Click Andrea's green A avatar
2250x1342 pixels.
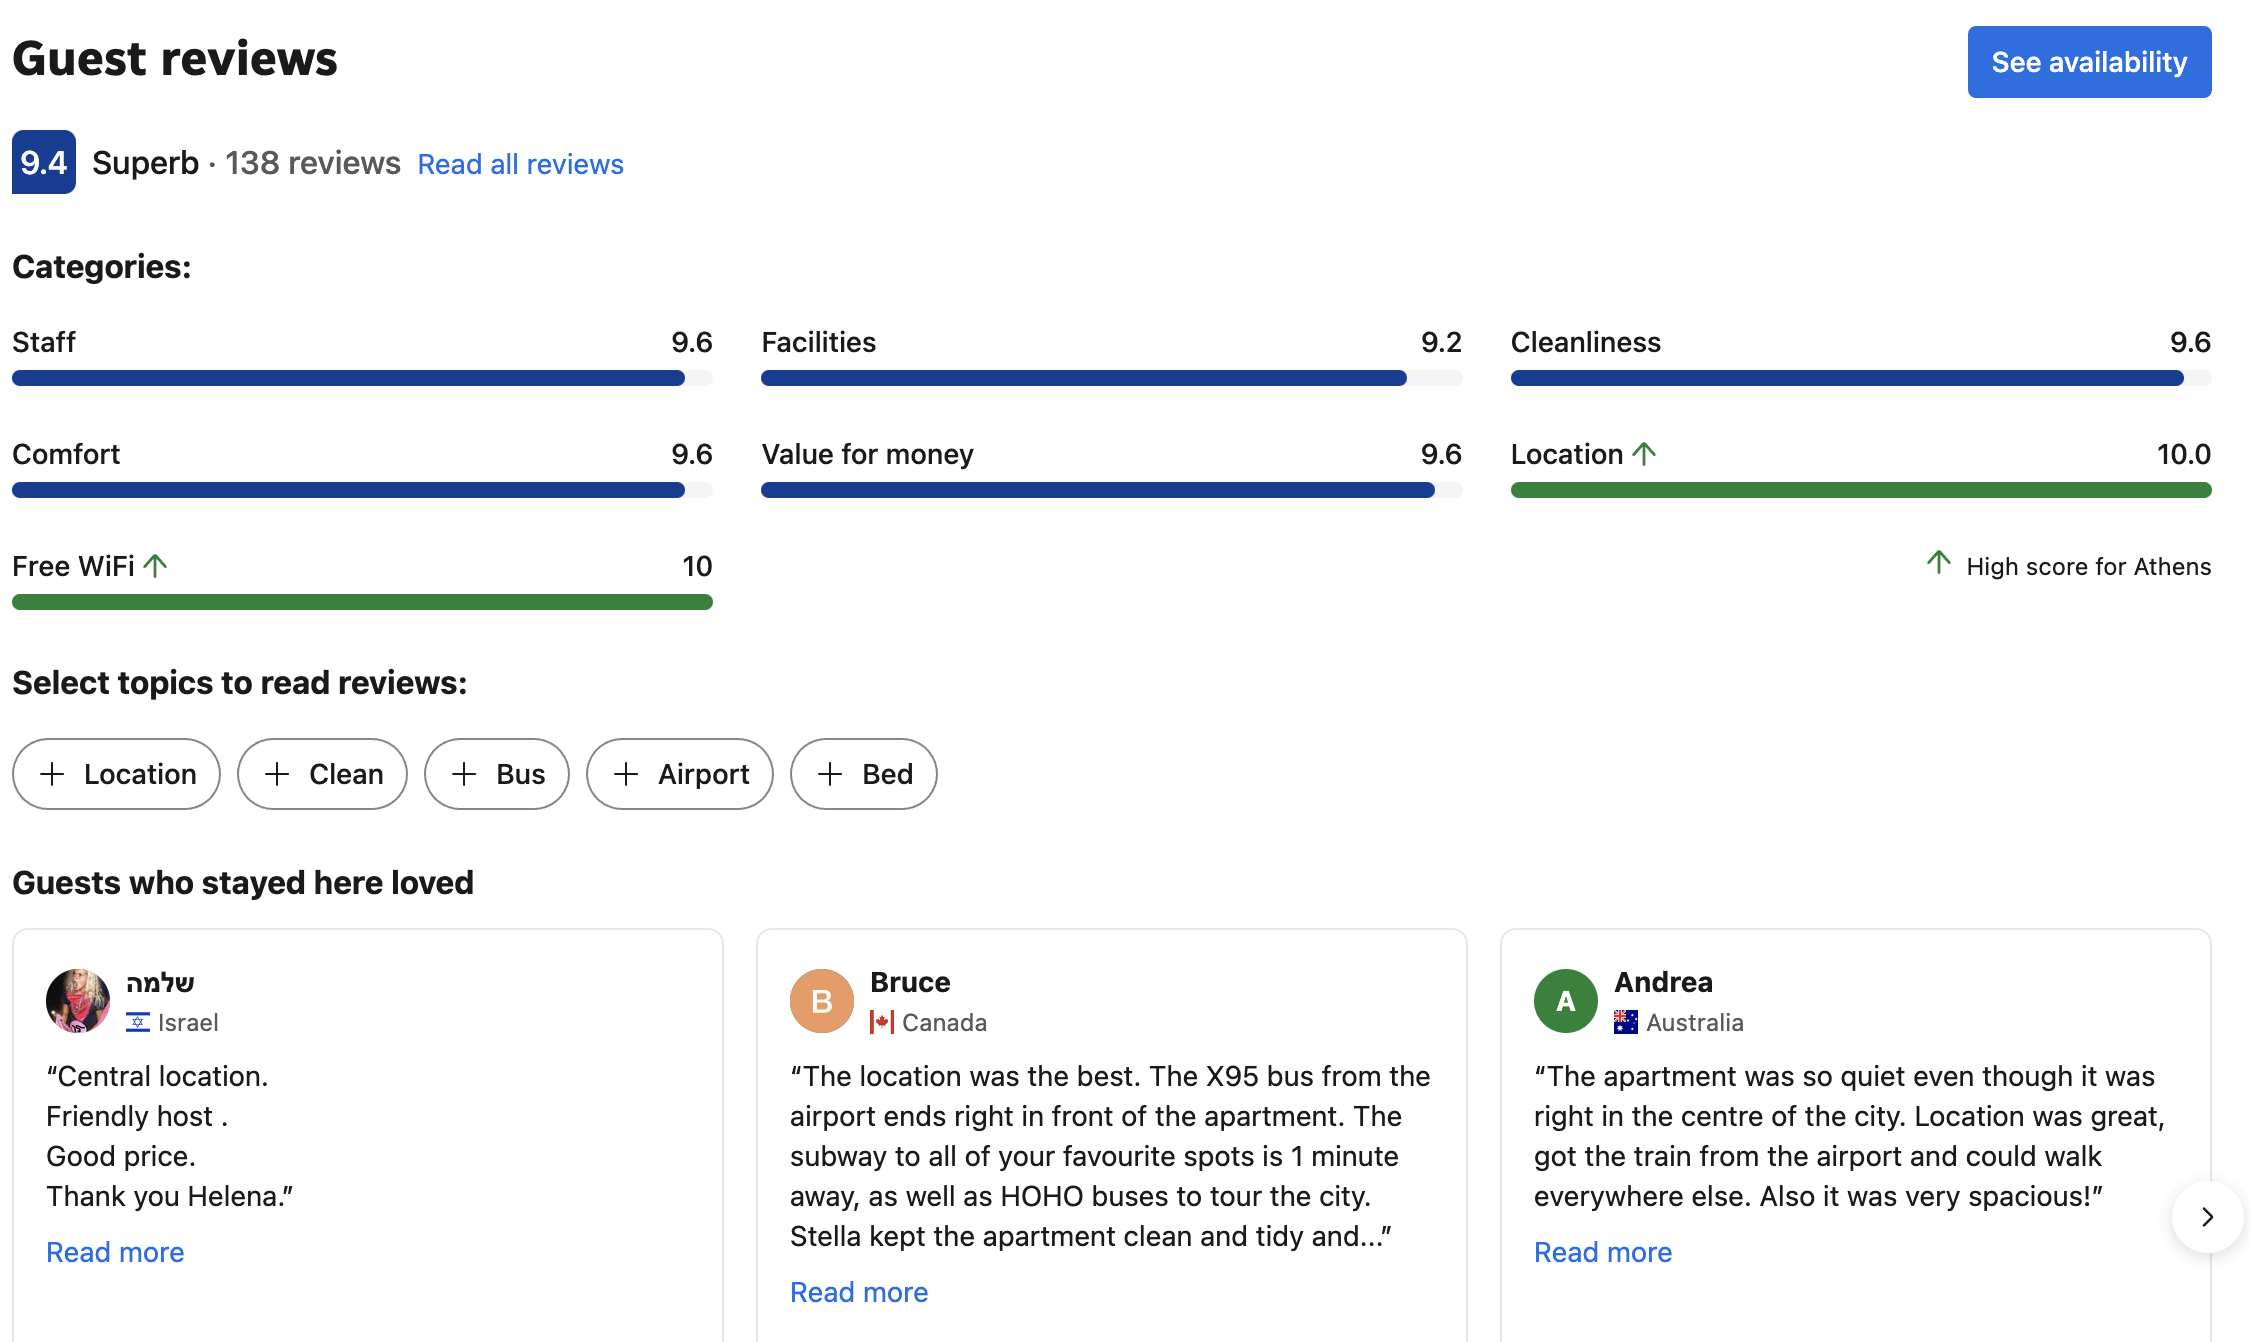(1565, 1000)
